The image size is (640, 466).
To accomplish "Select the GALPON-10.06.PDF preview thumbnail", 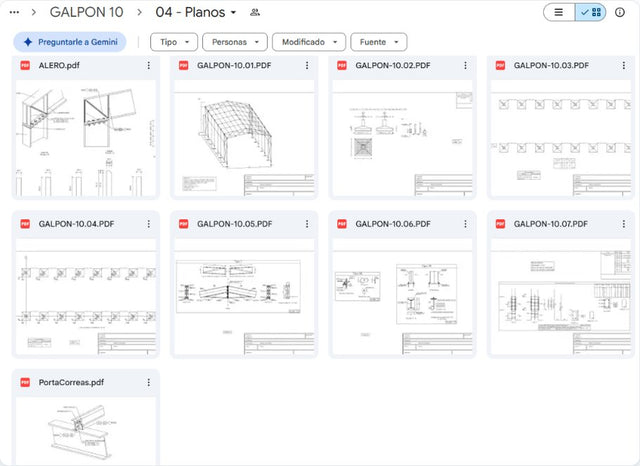I will pos(402,297).
